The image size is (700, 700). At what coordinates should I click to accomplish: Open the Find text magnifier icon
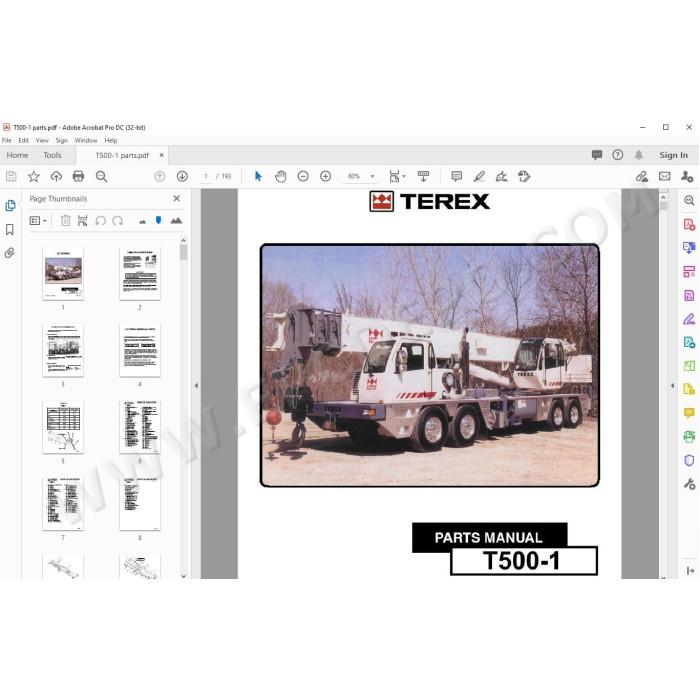(x=101, y=176)
